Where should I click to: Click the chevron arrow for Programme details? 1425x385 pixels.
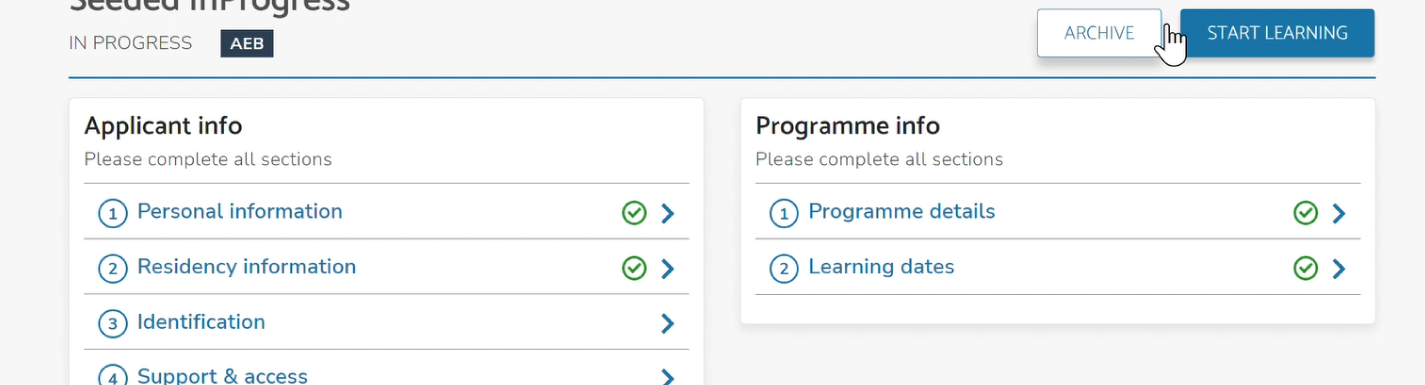1339,213
